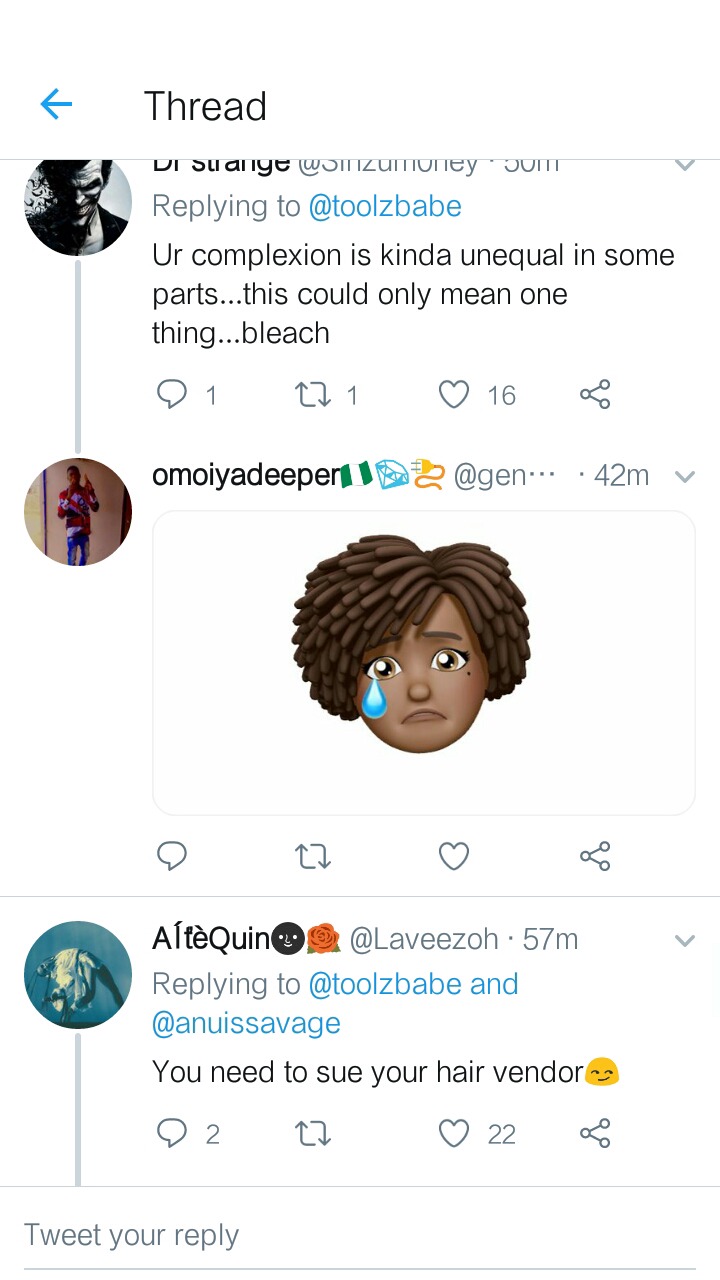Open the chevron menu on AÍtèQuin's tweet

pyautogui.click(x=685, y=940)
